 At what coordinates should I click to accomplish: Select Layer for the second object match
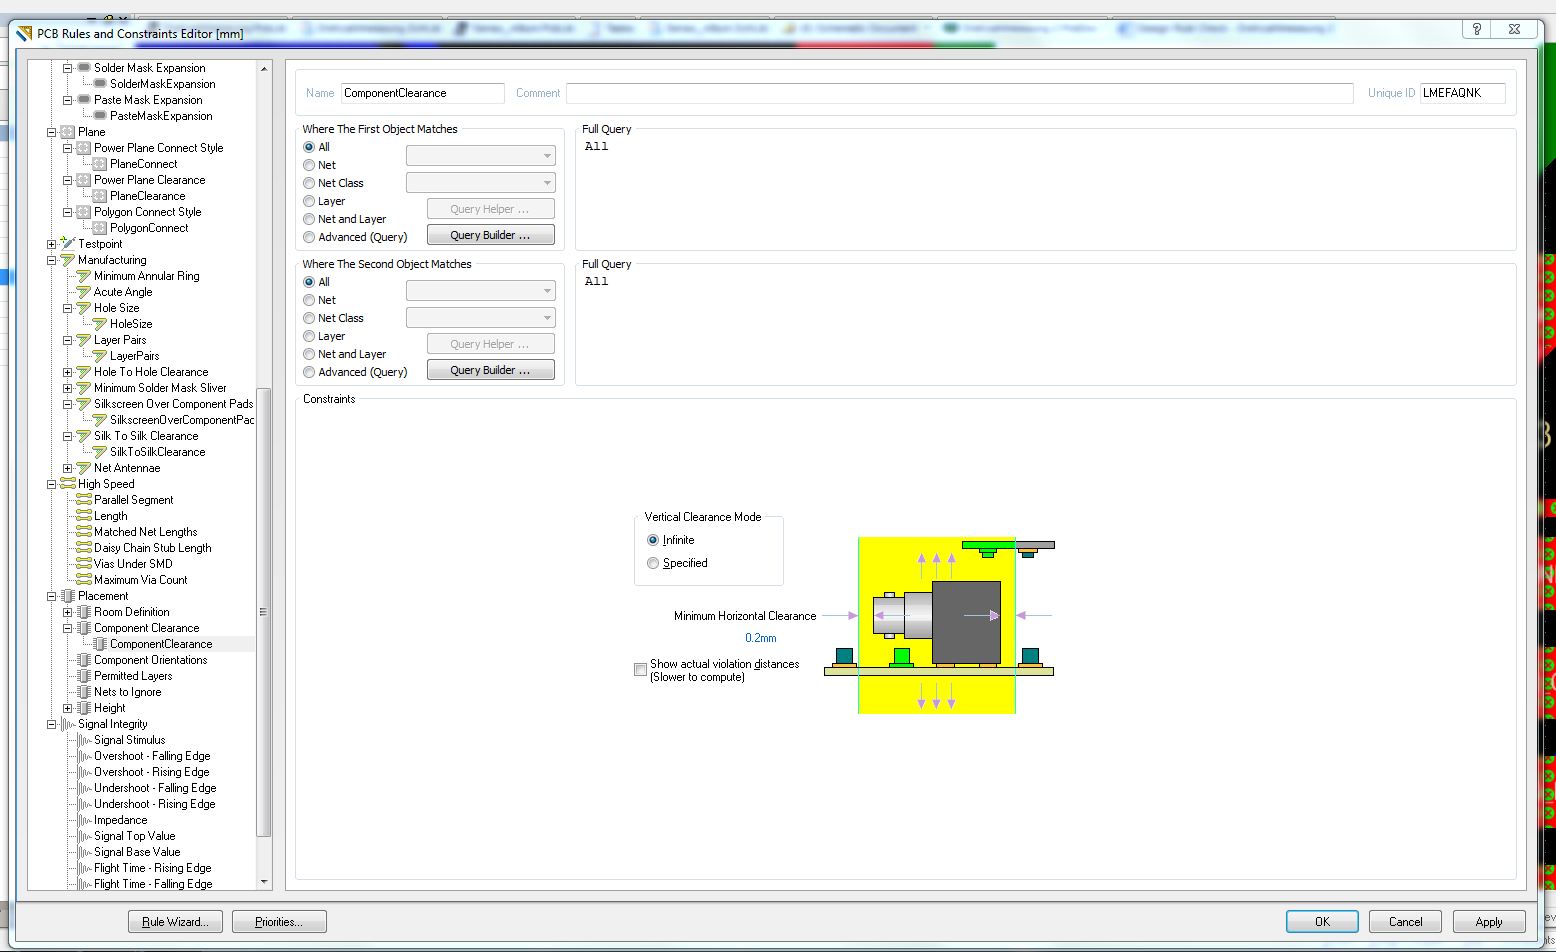pos(309,336)
